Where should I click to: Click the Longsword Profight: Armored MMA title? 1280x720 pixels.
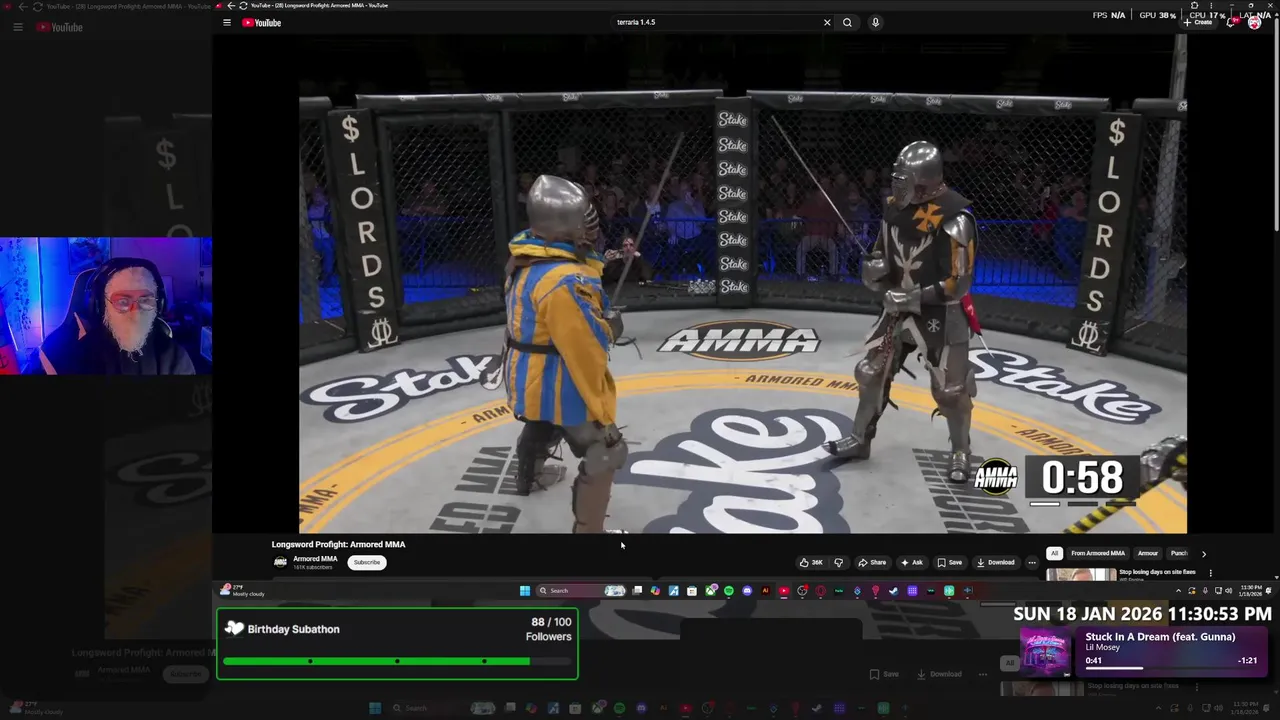click(338, 544)
